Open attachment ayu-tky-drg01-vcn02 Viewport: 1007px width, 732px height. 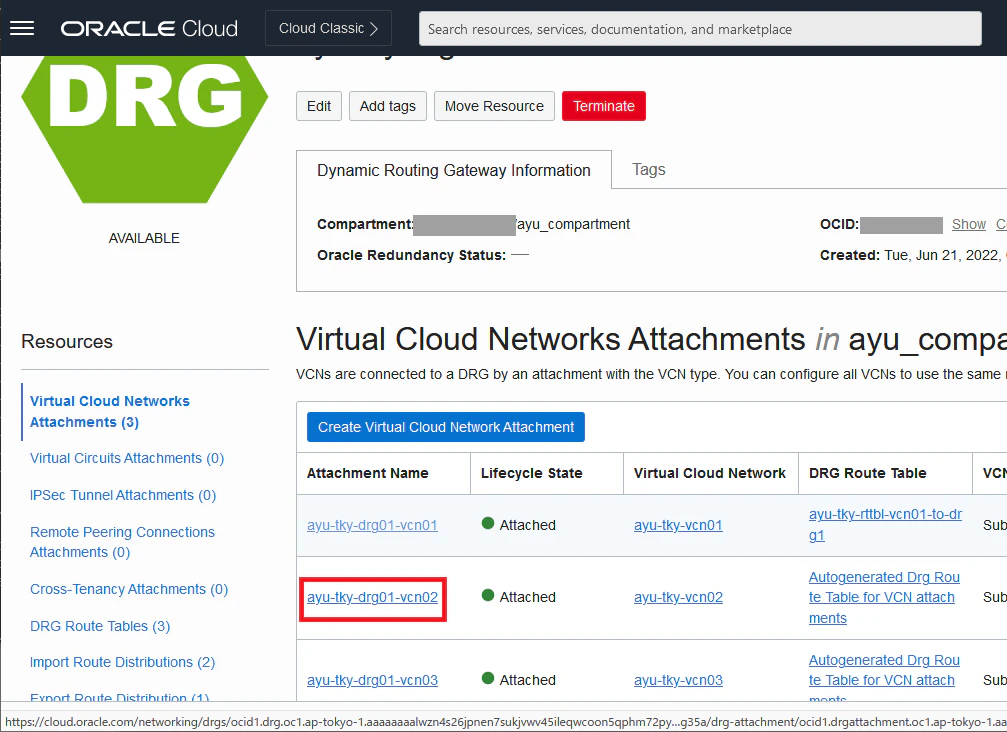point(372,597)
